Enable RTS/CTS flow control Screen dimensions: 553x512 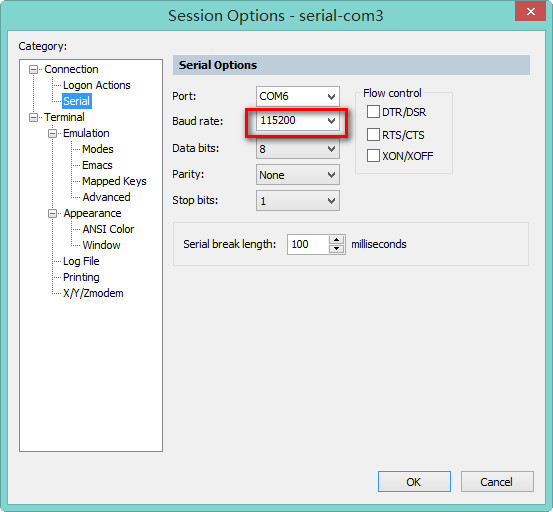point(373,134)
